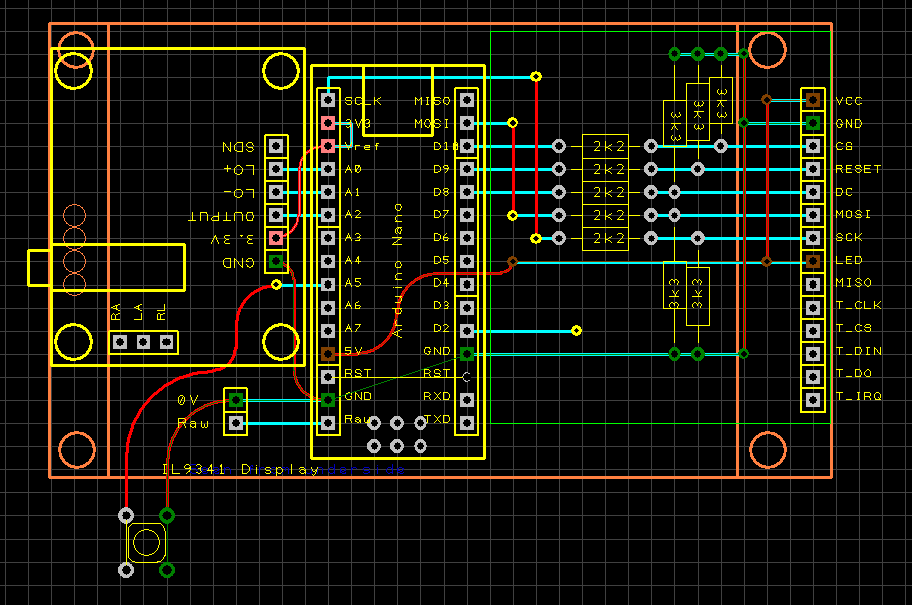Image resolution: width=912 pixels, height=605 pixels.
Task: Click the pad beside display CS label
Action: (x=813, y=146)
